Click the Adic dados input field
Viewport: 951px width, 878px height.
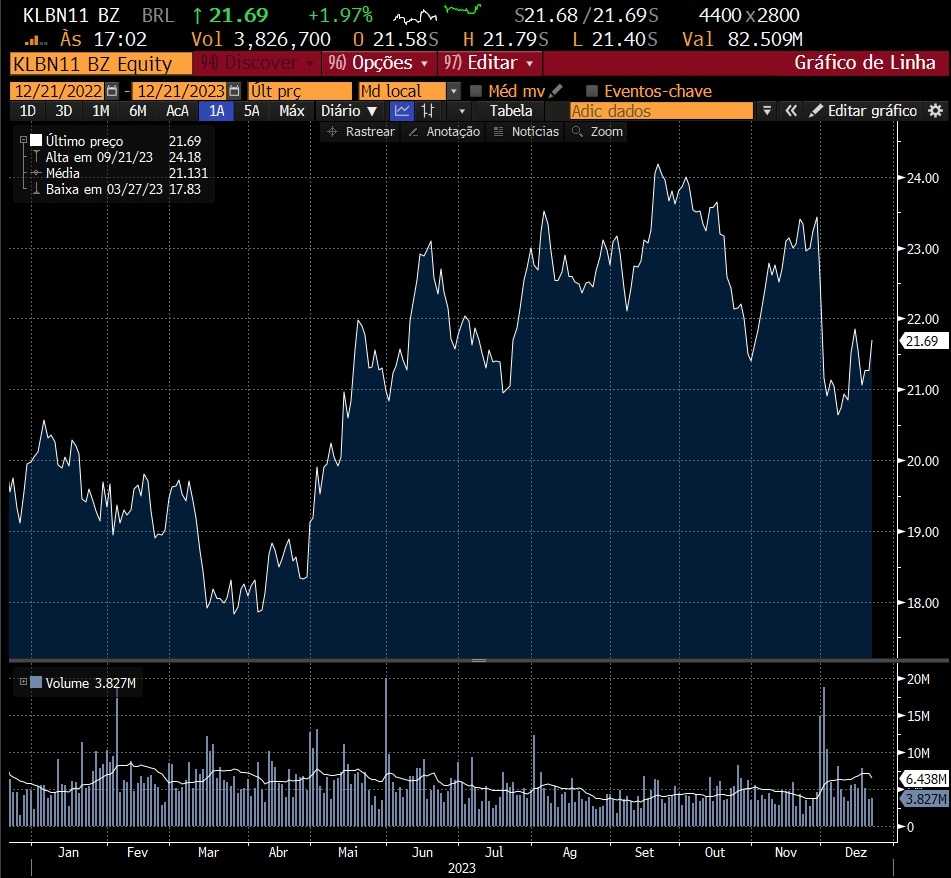pos(660,111)
